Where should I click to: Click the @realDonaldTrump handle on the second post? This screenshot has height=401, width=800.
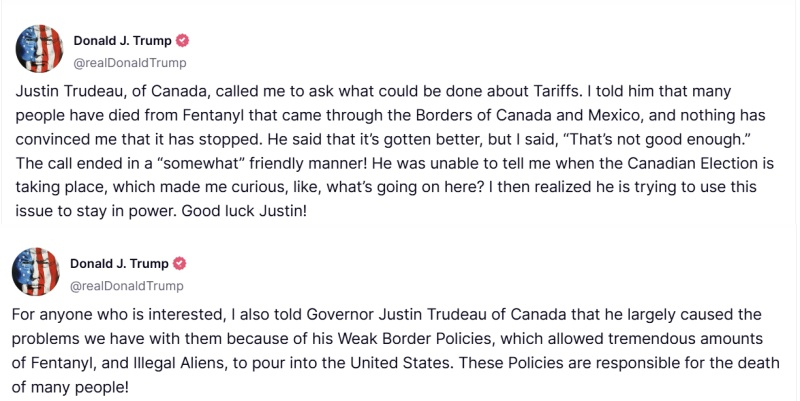(127, 286)
